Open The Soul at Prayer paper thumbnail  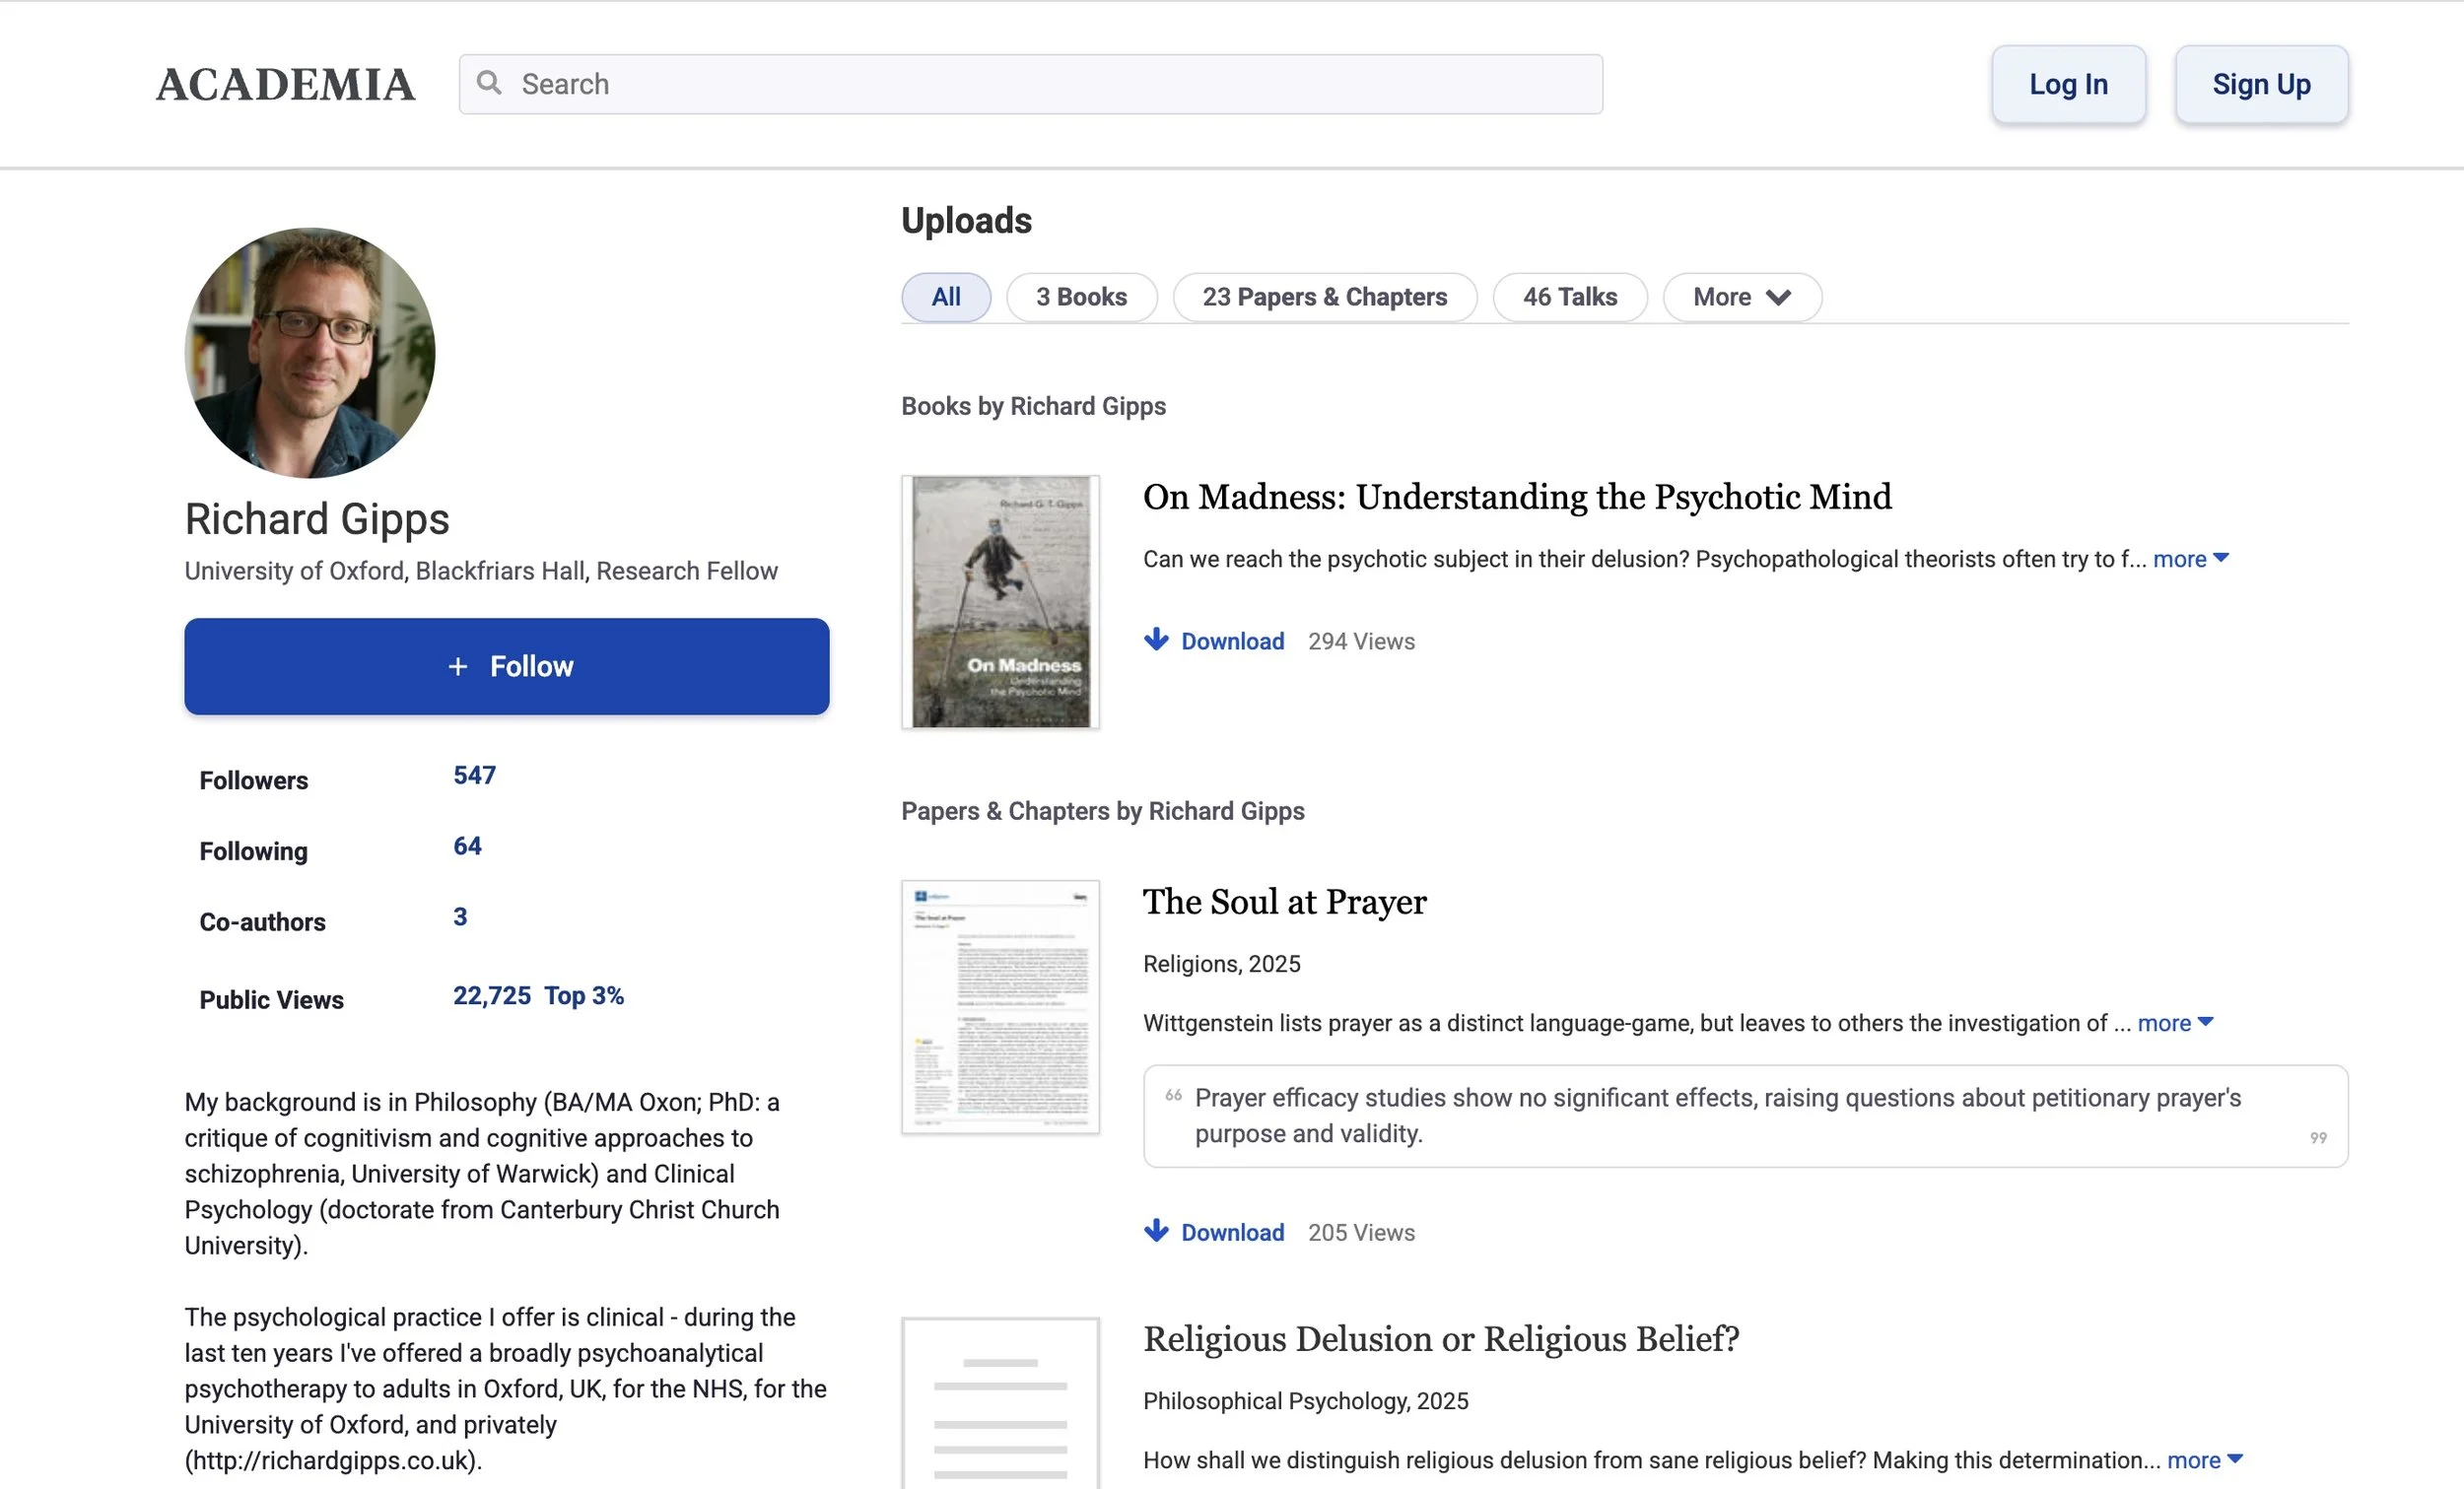pos(1000,1007)
